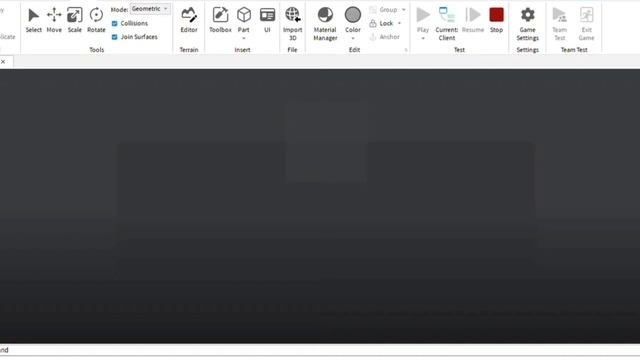Image resolution: width=640 pixels, height=360 pixels.
Task: Activate the Move tool
Action: pyautogui.click(x=54, y=20)
